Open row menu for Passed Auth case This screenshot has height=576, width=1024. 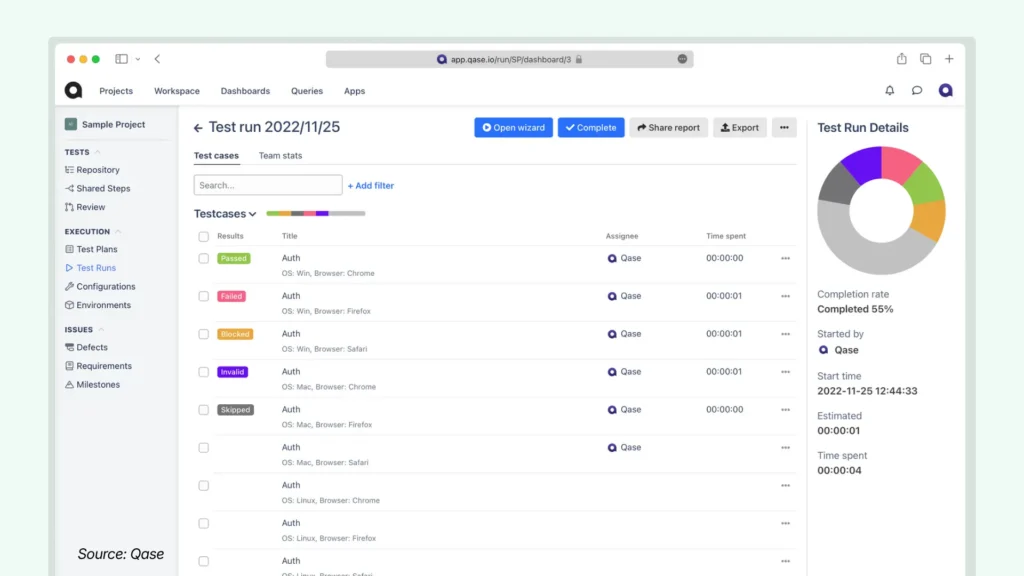(x=785, y=258)
